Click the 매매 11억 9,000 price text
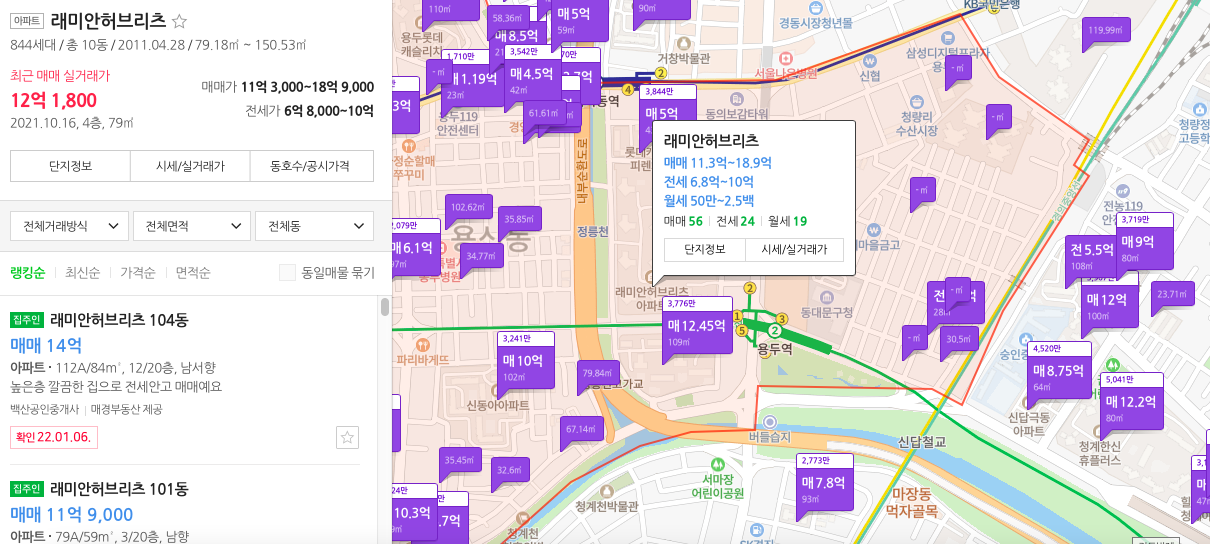The image size is (1210, 544). tap(71, 515)
